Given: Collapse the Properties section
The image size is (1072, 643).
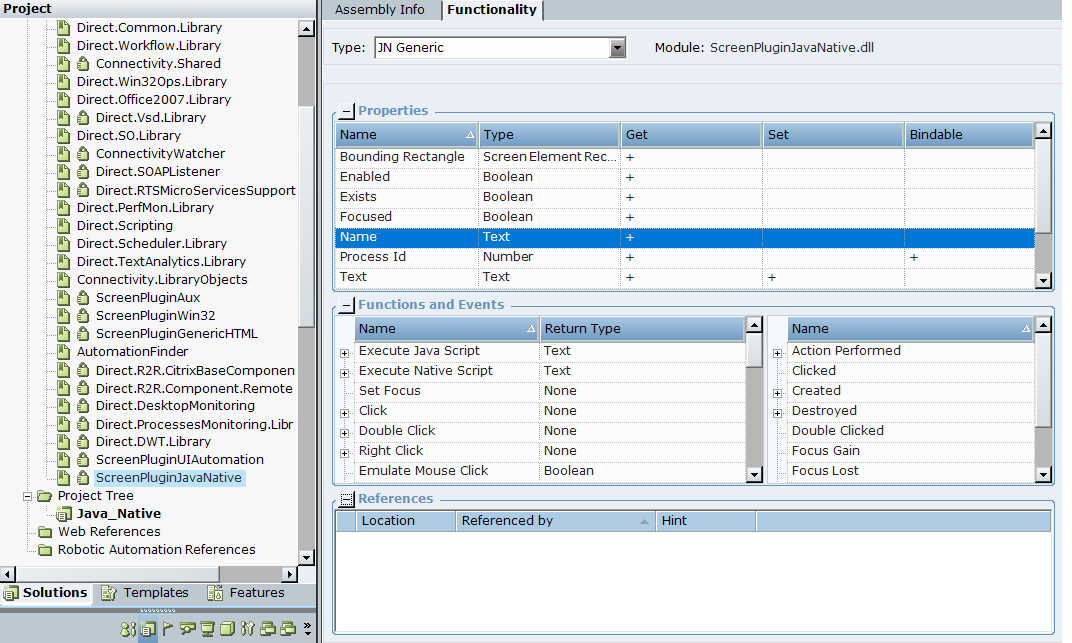Looking at the screenshot, I should (x=347, y=111).
